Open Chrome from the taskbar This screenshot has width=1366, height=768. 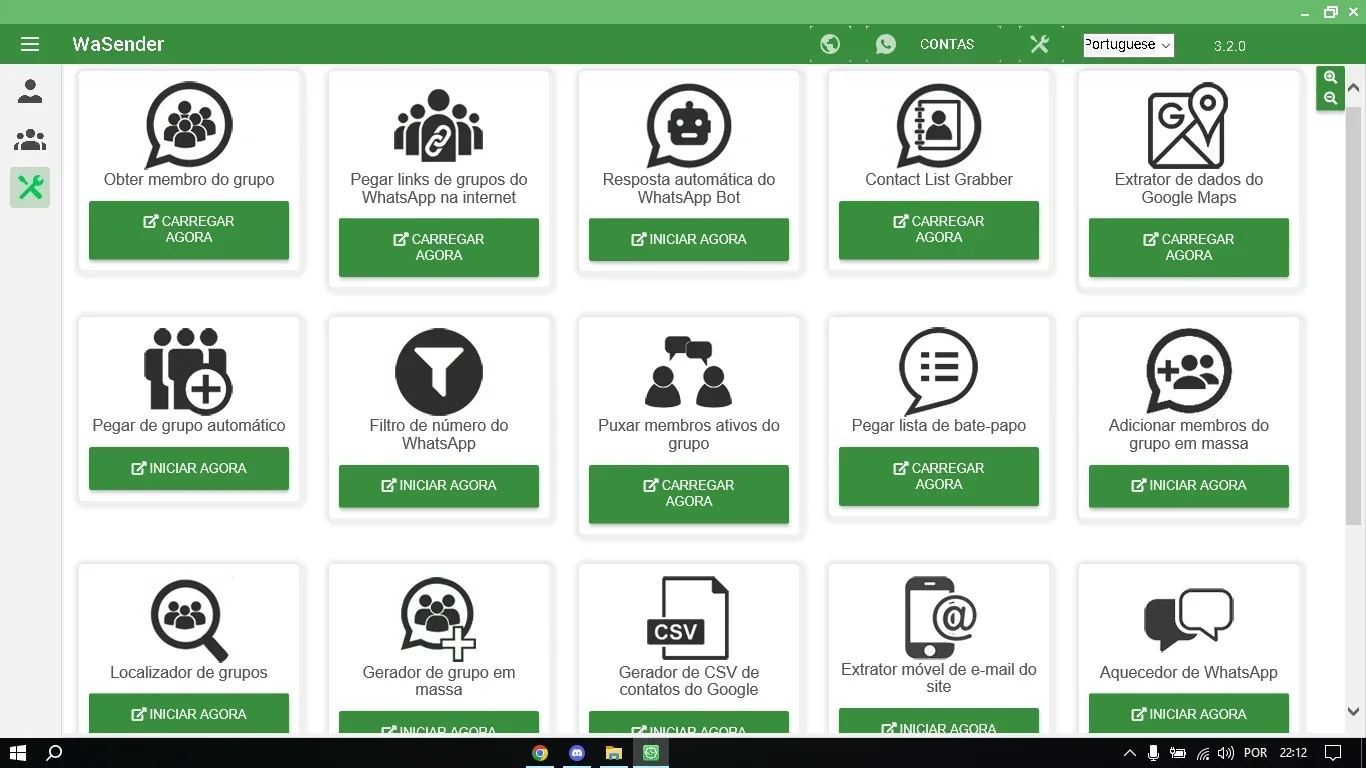(540, 753)
